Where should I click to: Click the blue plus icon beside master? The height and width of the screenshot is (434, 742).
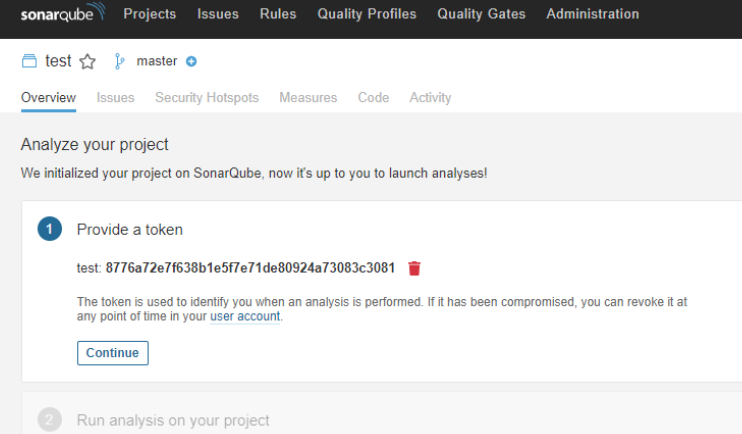191,61
